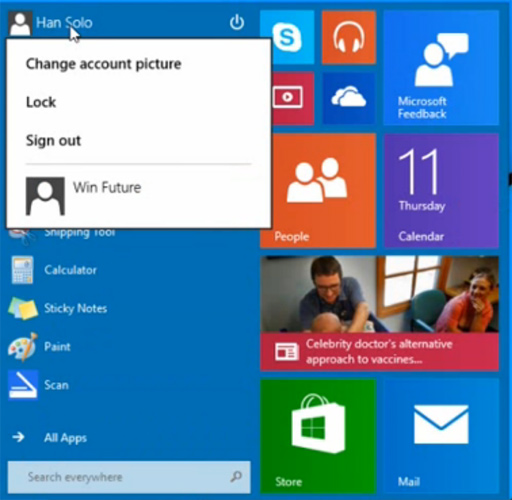
Task: Click the search magnifier icon
Action: tap(236, 477)
